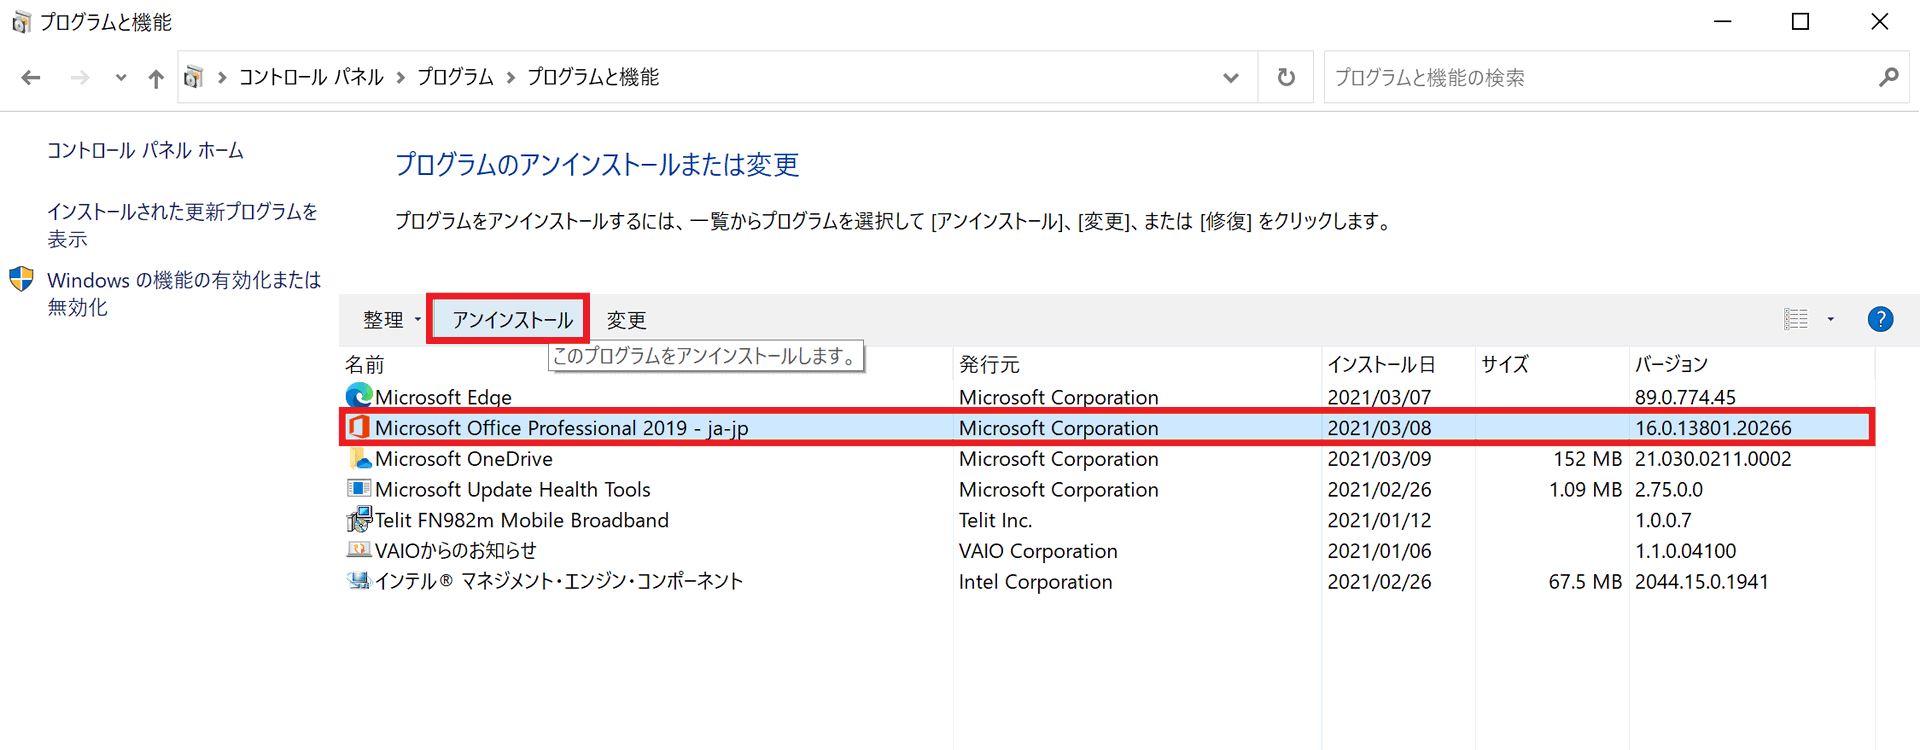This screenshot has width=1920, height=750.
Task: Sort by 発行元 column header
Action: point(989,364)
